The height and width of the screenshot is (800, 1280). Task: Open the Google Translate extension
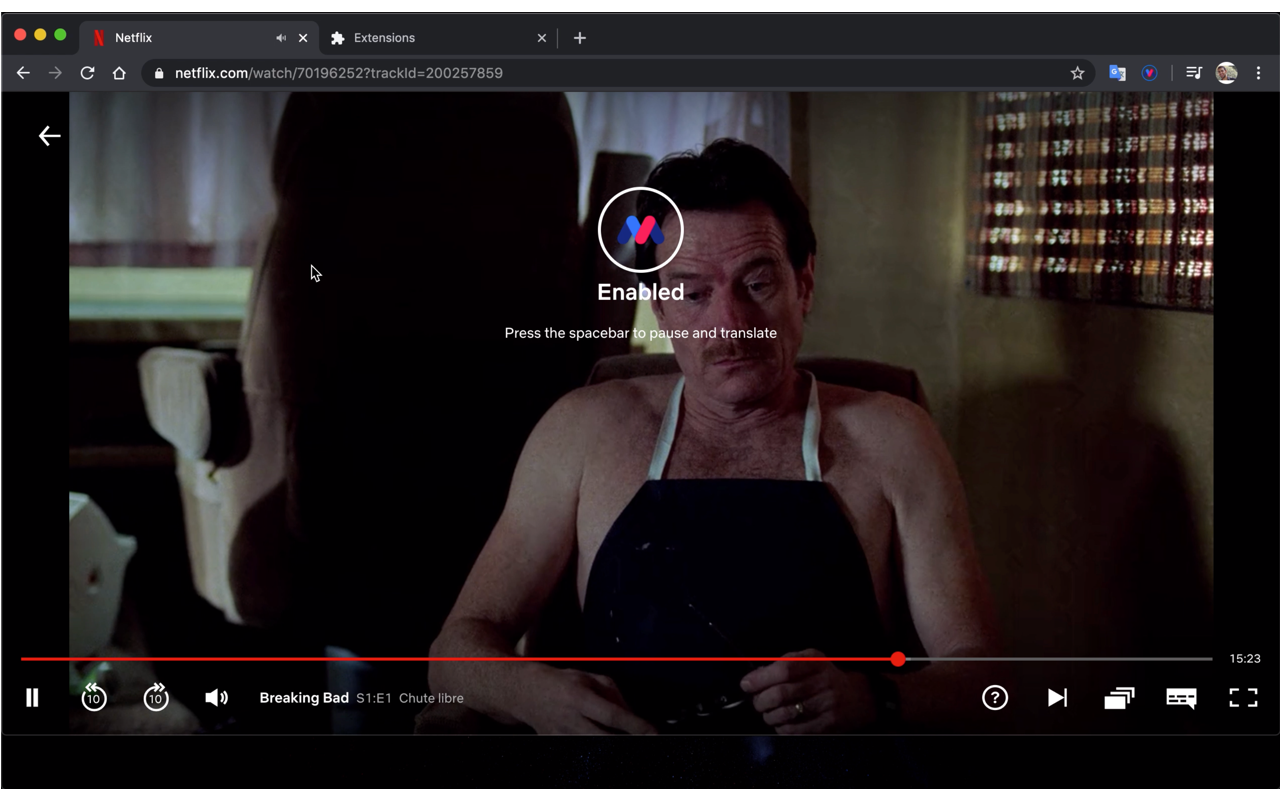tap(1118, 73)
